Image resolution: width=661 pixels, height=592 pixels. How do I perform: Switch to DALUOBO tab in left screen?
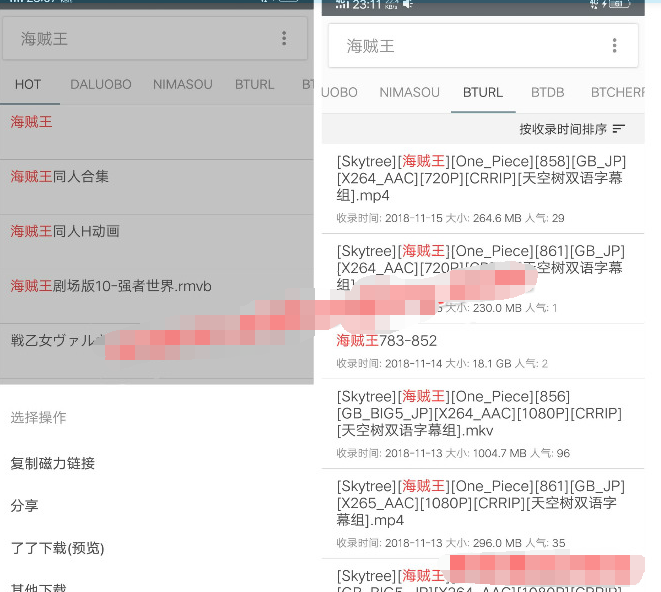[x=101, y=85]
